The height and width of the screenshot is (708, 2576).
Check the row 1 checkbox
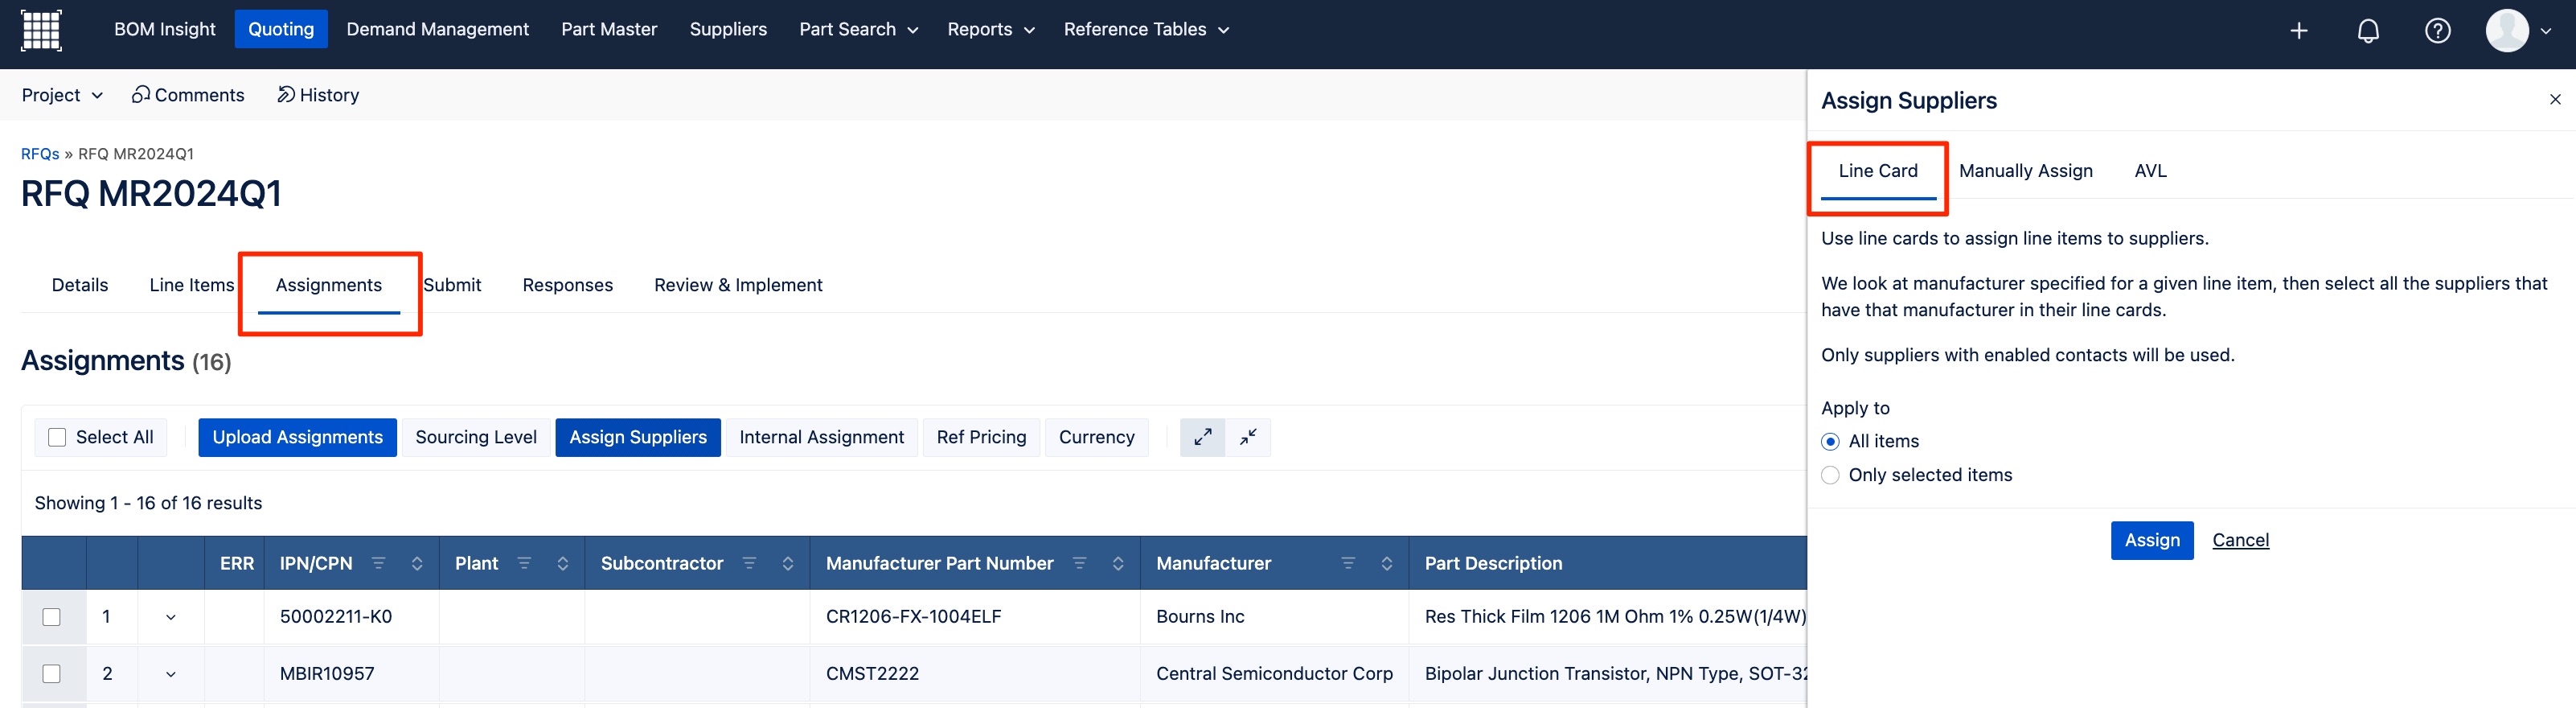pyautogui.click(x=52, y=617)
